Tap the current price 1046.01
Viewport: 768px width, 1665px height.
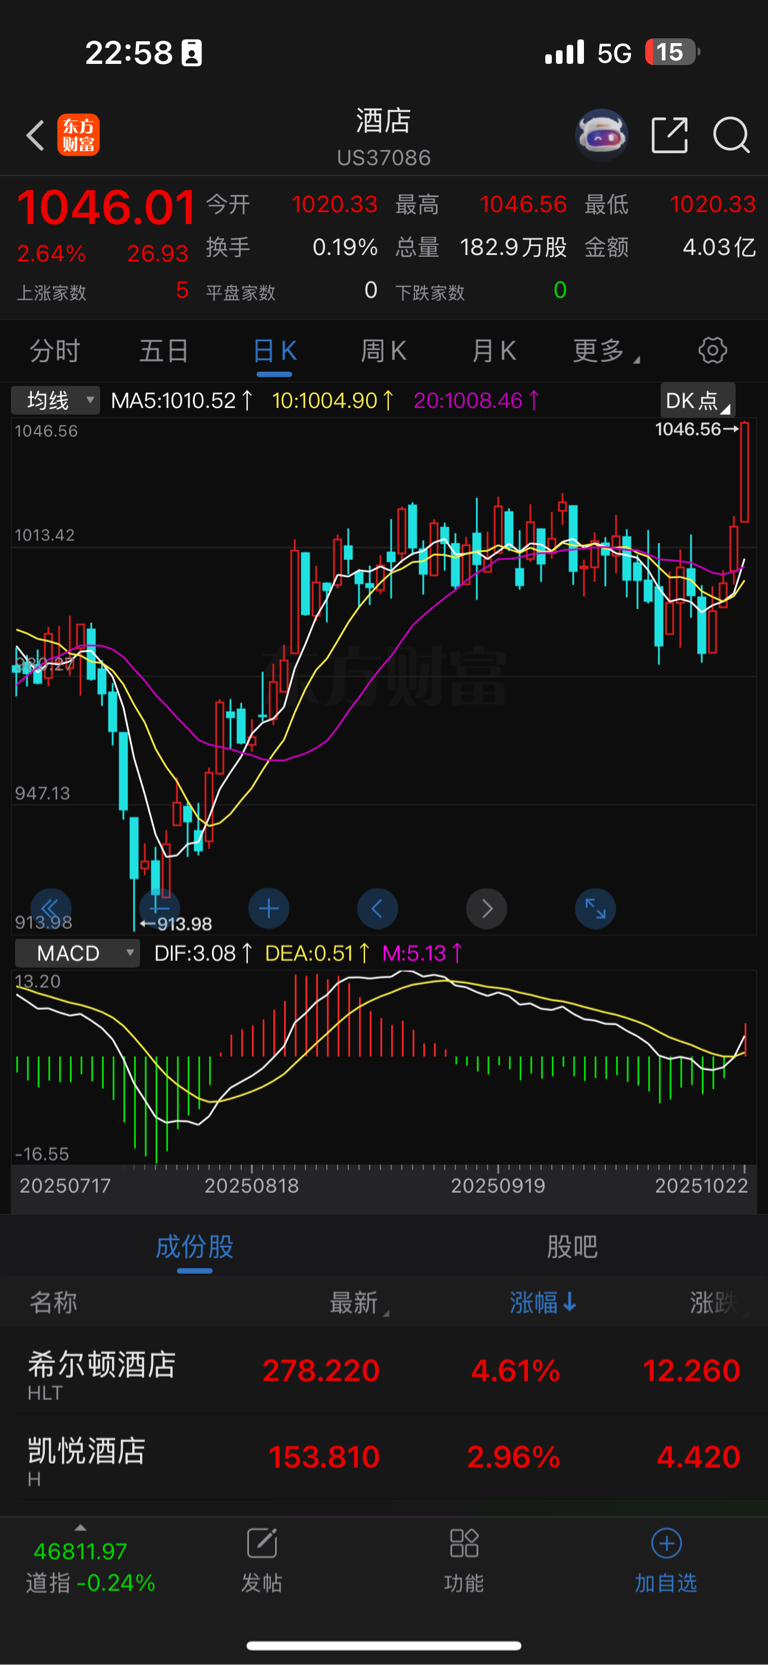(x=105, y=208)
